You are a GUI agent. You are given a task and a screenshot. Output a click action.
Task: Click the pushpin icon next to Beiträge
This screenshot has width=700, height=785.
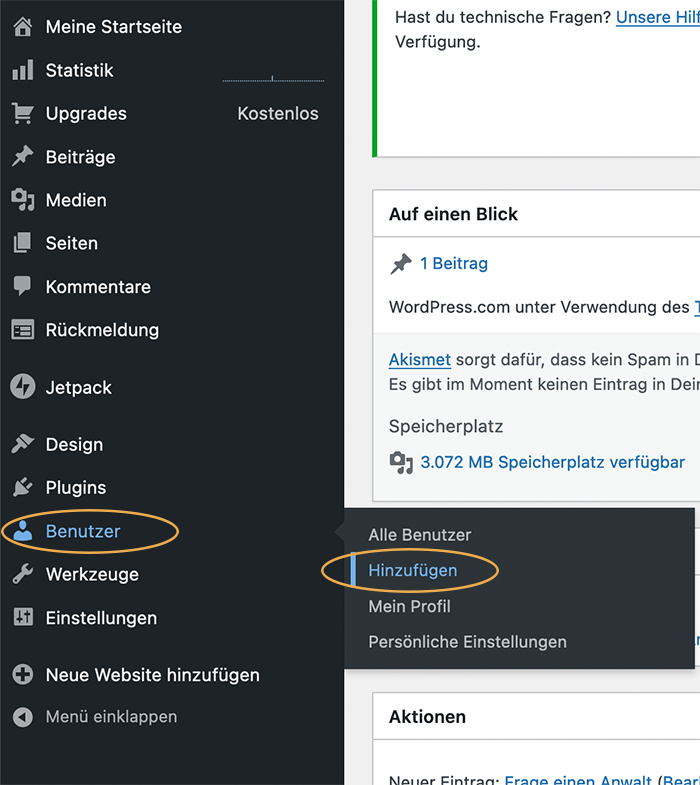[x=23, y=157]
